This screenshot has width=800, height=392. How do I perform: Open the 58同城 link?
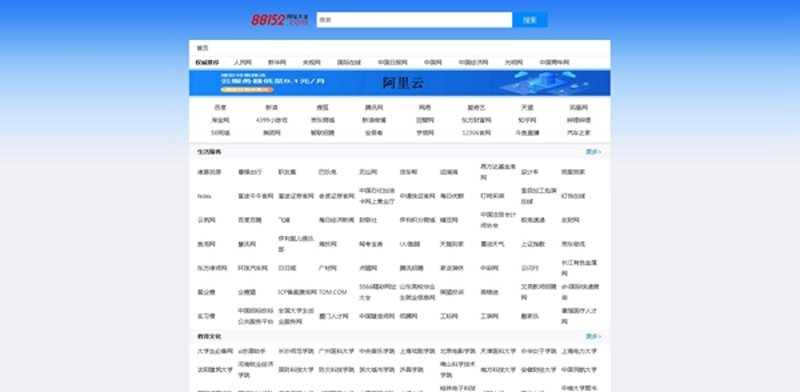[x=220, y=133]
